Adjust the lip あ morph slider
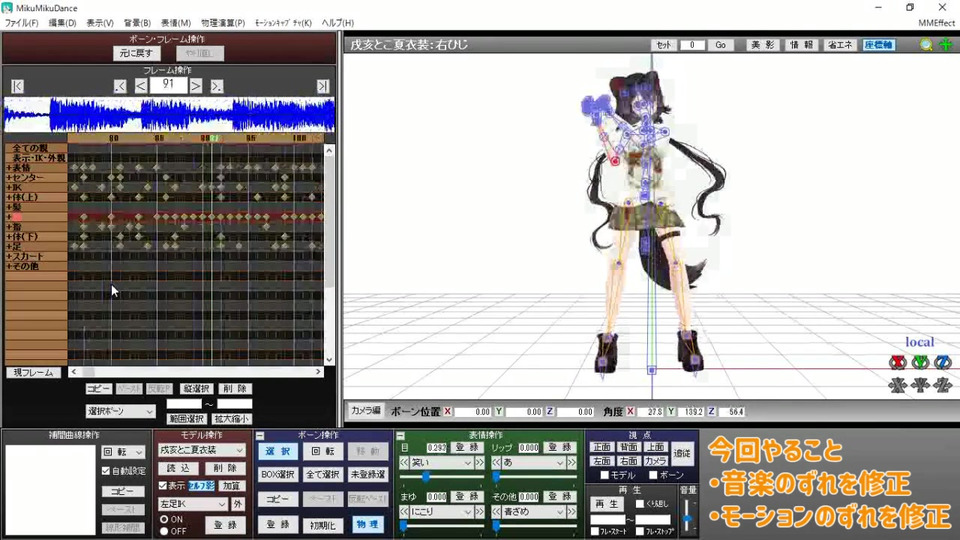Viewport: 960px width, 540px height. click(x=534, y=476)
